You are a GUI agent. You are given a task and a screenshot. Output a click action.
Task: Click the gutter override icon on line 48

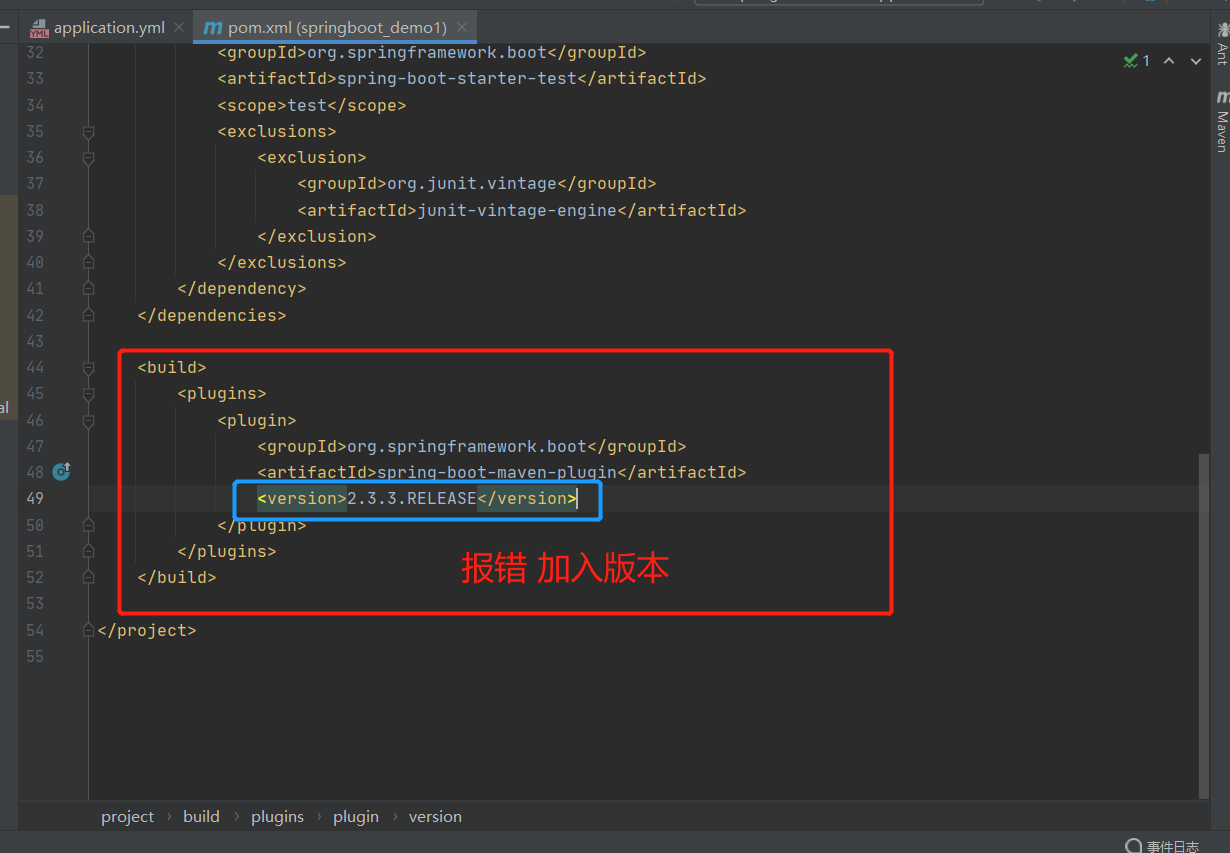61,471
